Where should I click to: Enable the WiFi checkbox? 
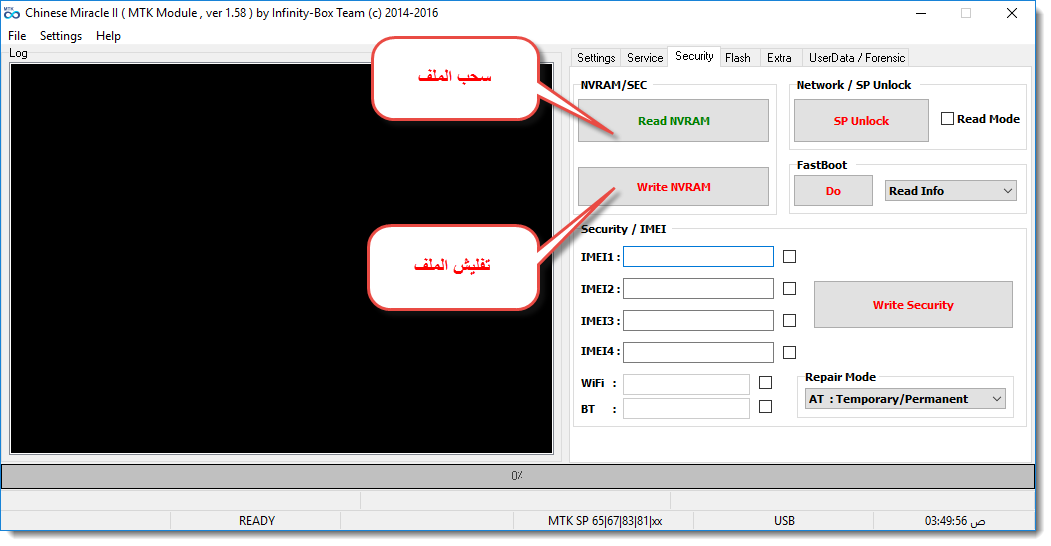[765, 383]
